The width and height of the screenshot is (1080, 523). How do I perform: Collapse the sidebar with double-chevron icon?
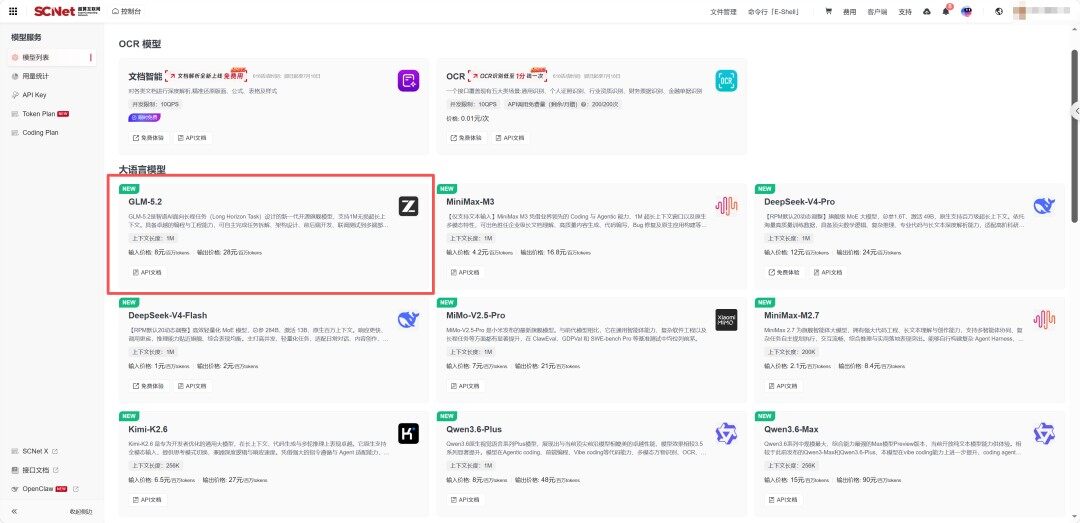pyautogui.click(x=14, y=511)
